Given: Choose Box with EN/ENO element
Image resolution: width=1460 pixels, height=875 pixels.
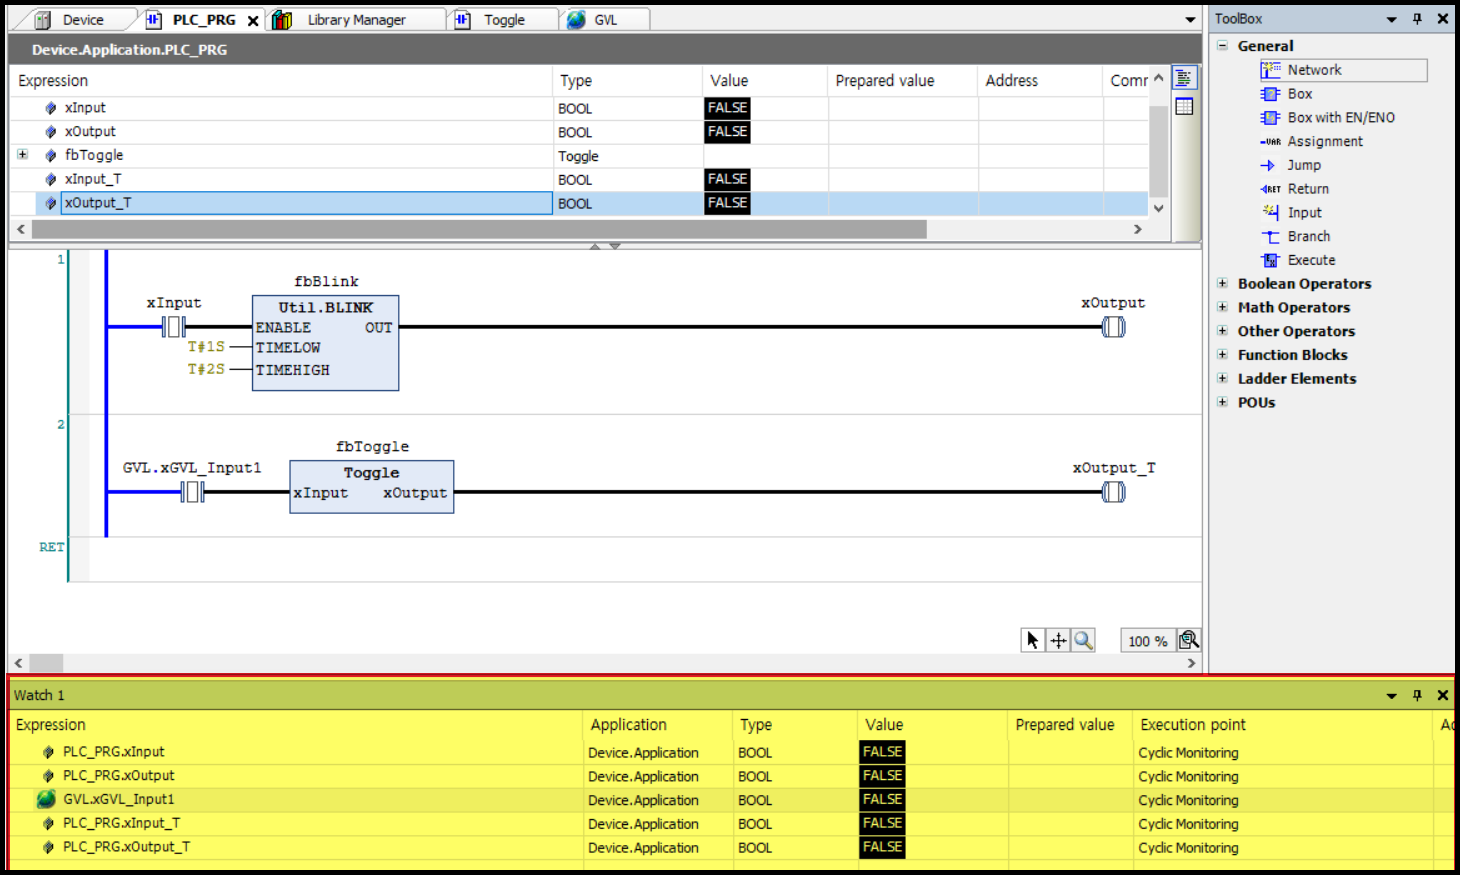Looking at the screenshot, I should pyautogui.click(x=1327, y=118).
